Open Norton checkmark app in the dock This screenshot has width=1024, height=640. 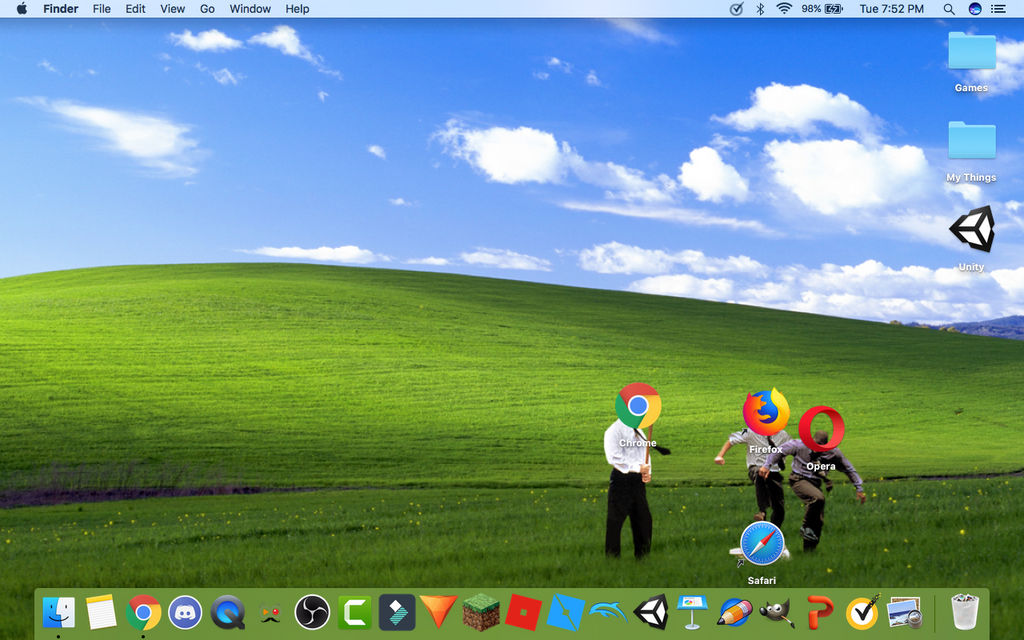click(862, 613)
